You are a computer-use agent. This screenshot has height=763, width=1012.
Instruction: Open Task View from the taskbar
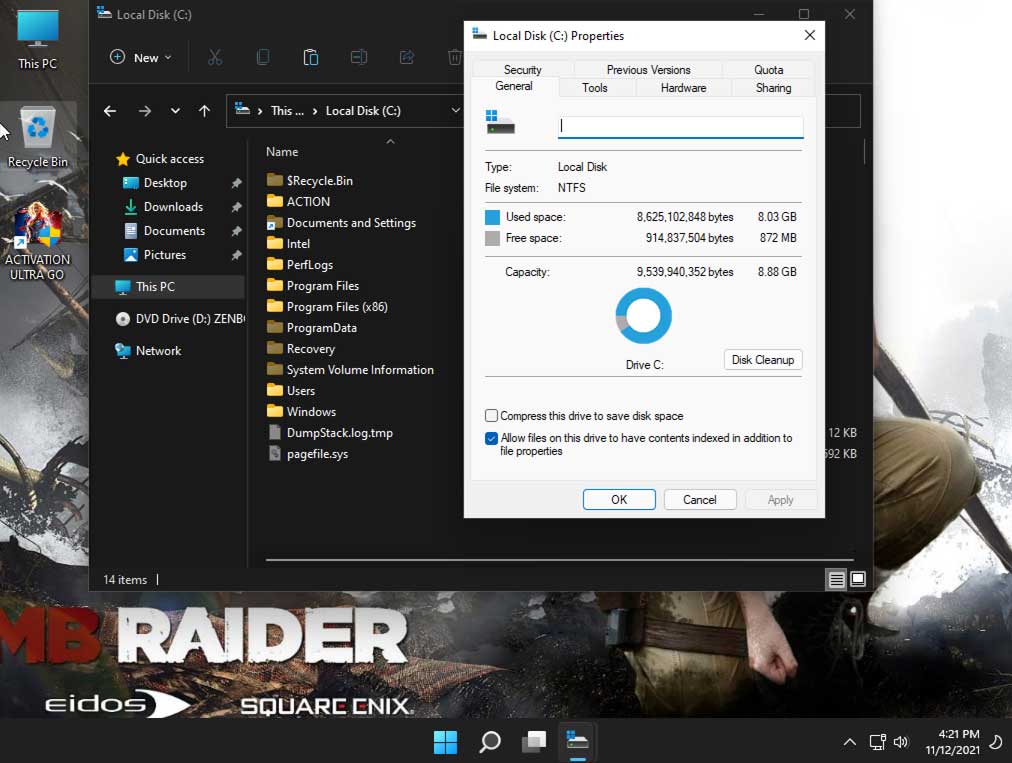pos(534,742)
